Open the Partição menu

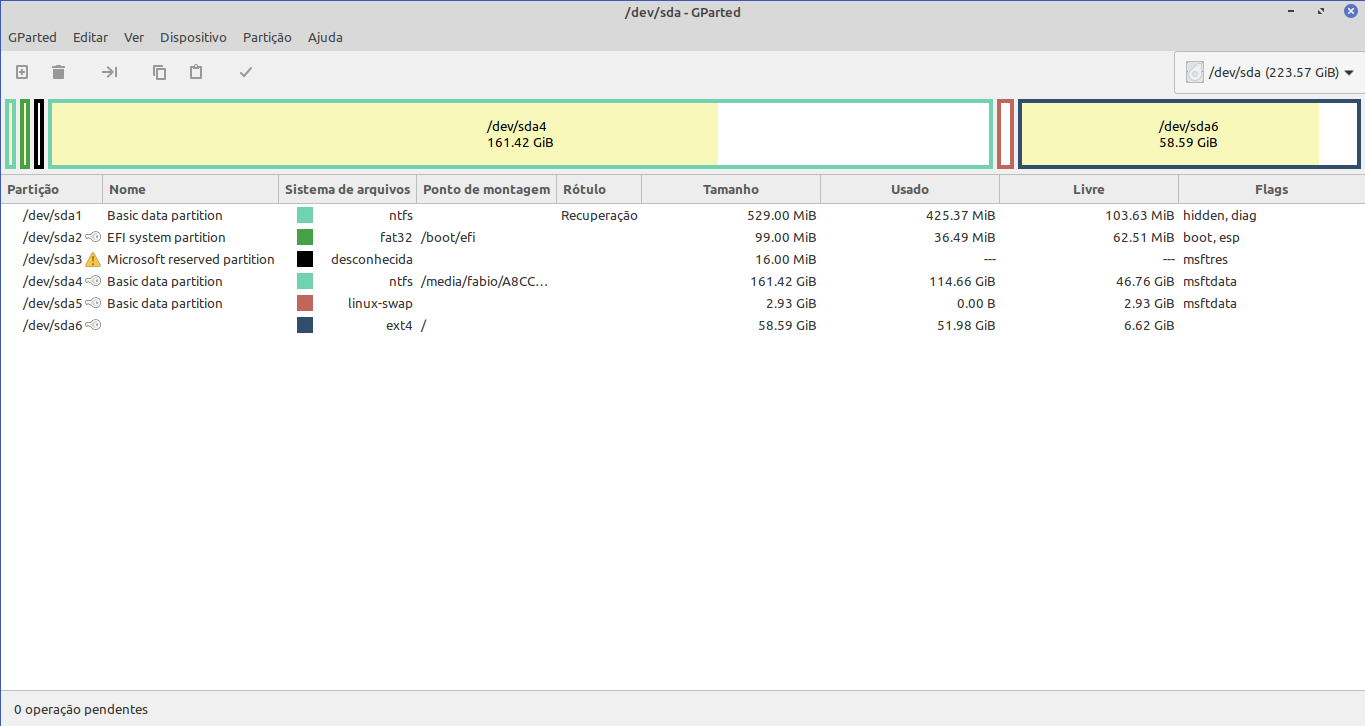(x=267, y=37)
